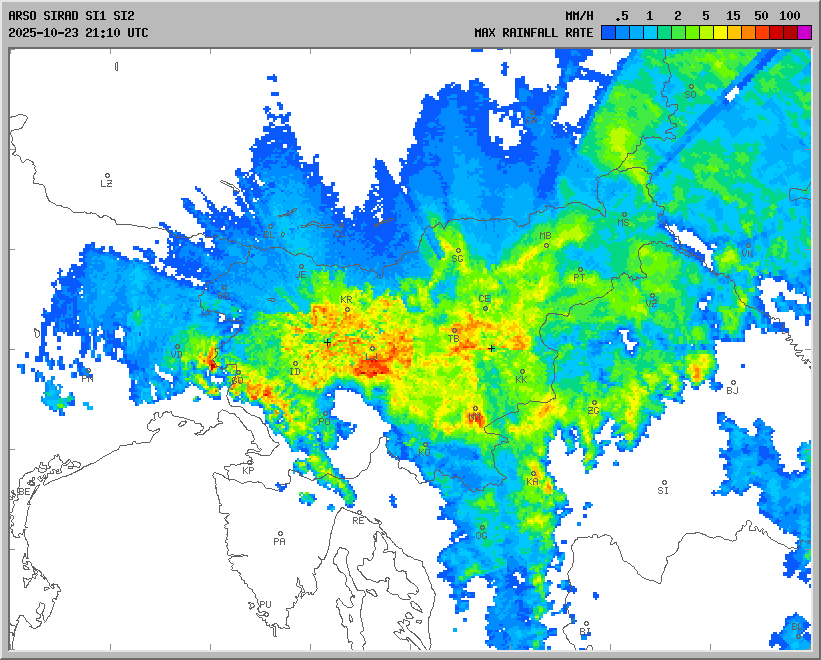Viewport: 821px width, 660px height.
Task: Select the darkest blue legend swatch
Action: [x=608, y=32]
